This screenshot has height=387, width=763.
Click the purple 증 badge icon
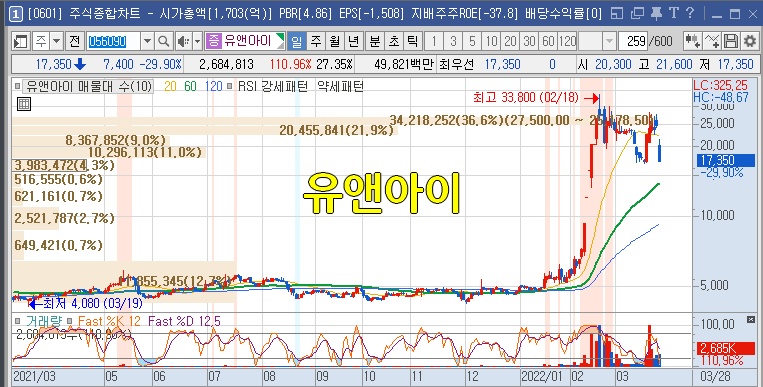click(213, 41)
